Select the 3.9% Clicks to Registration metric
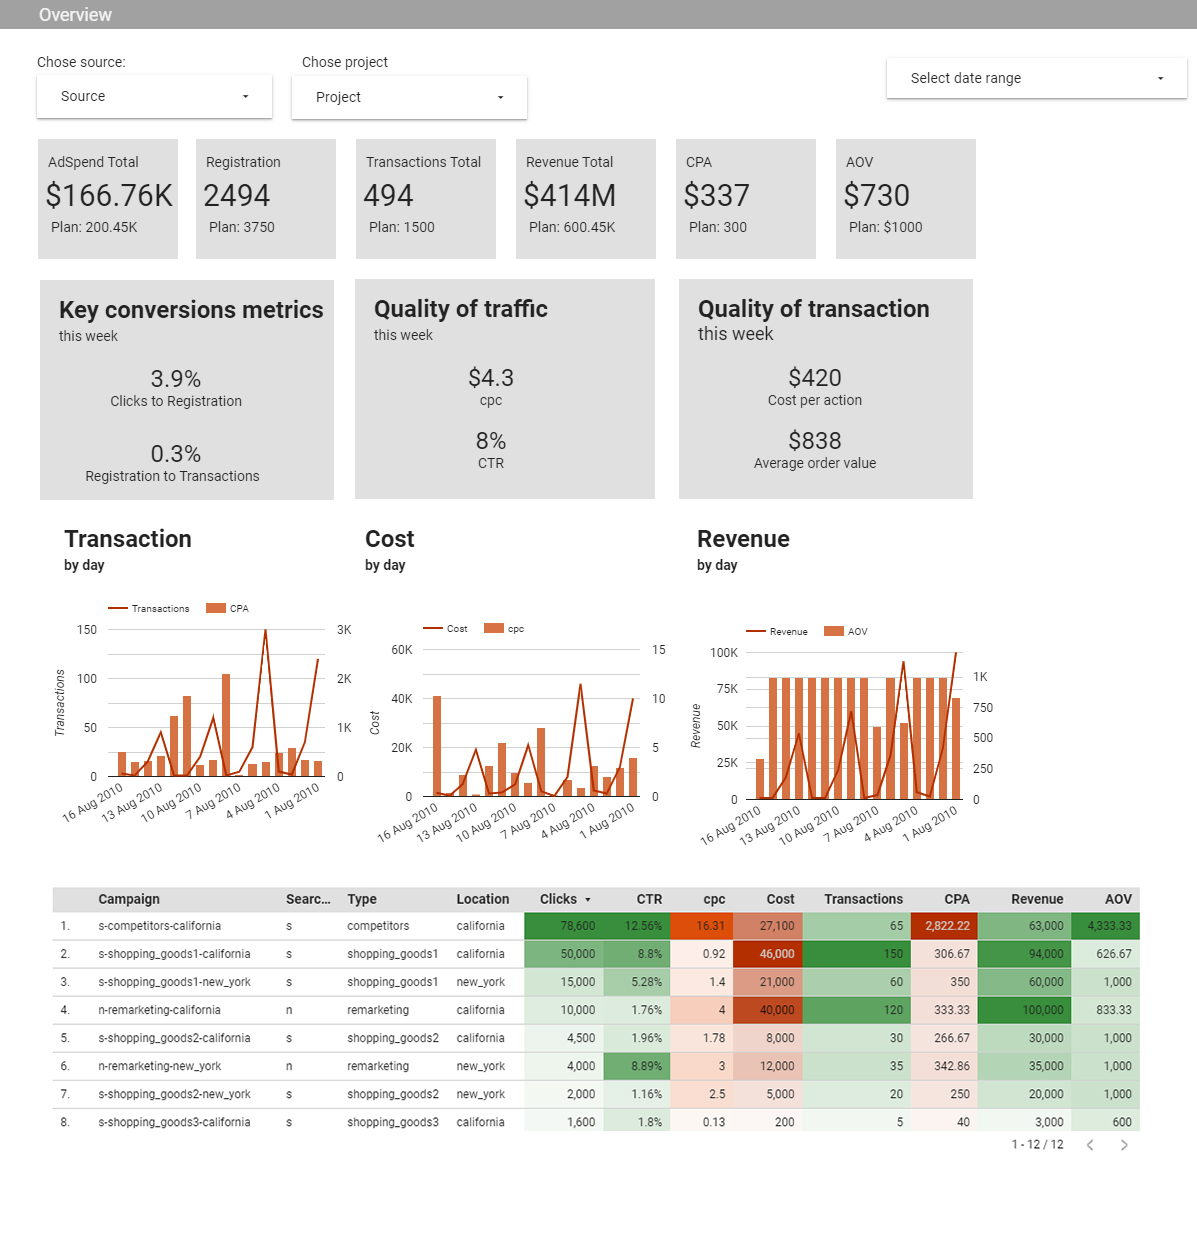Screen dimensions: 1197x1250 pyautogui.click(x=176, y=388)
